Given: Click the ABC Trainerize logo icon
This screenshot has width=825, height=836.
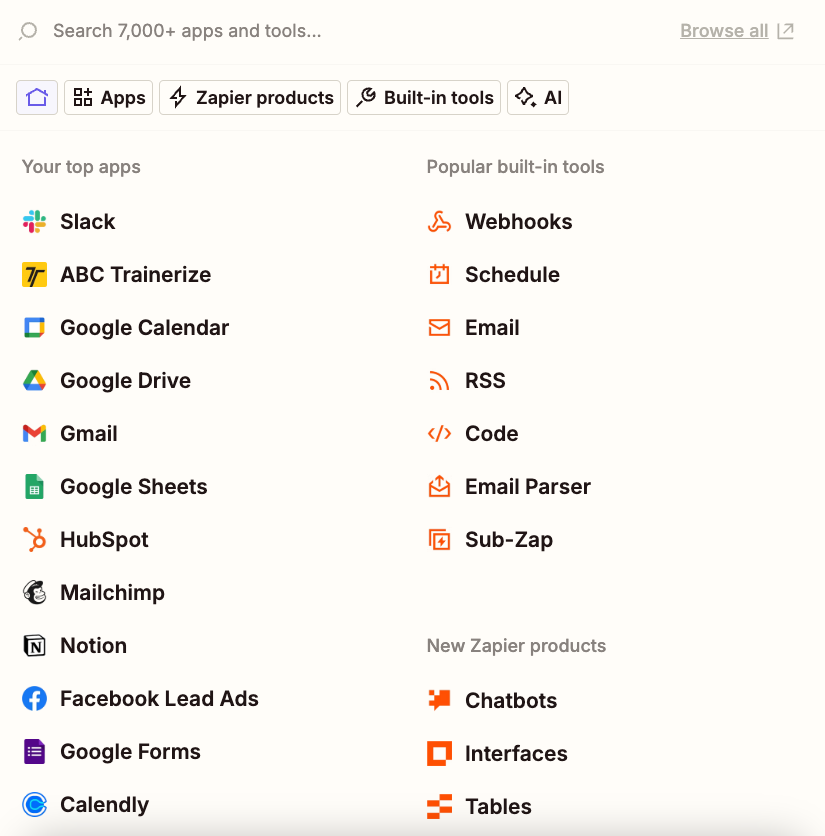Looking at the screenshot, I should pyautogui.click(x=34, y=275).
